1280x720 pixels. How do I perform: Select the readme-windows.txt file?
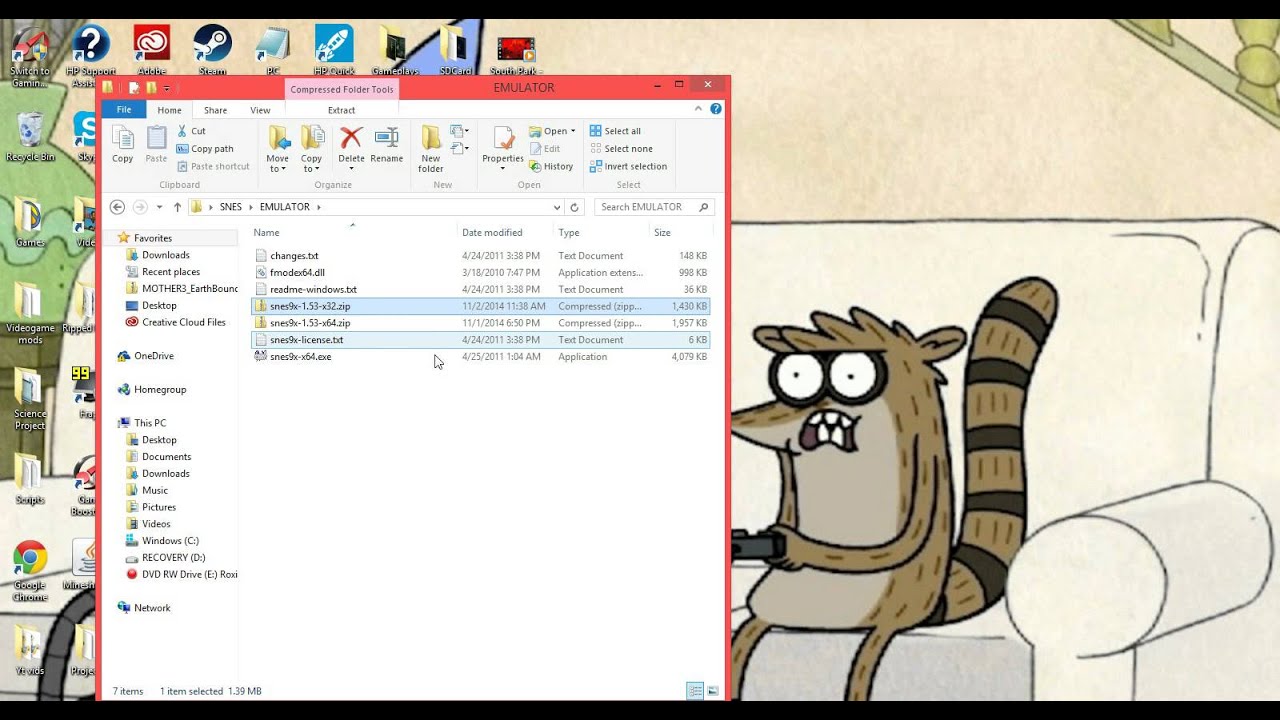point(480,290)
